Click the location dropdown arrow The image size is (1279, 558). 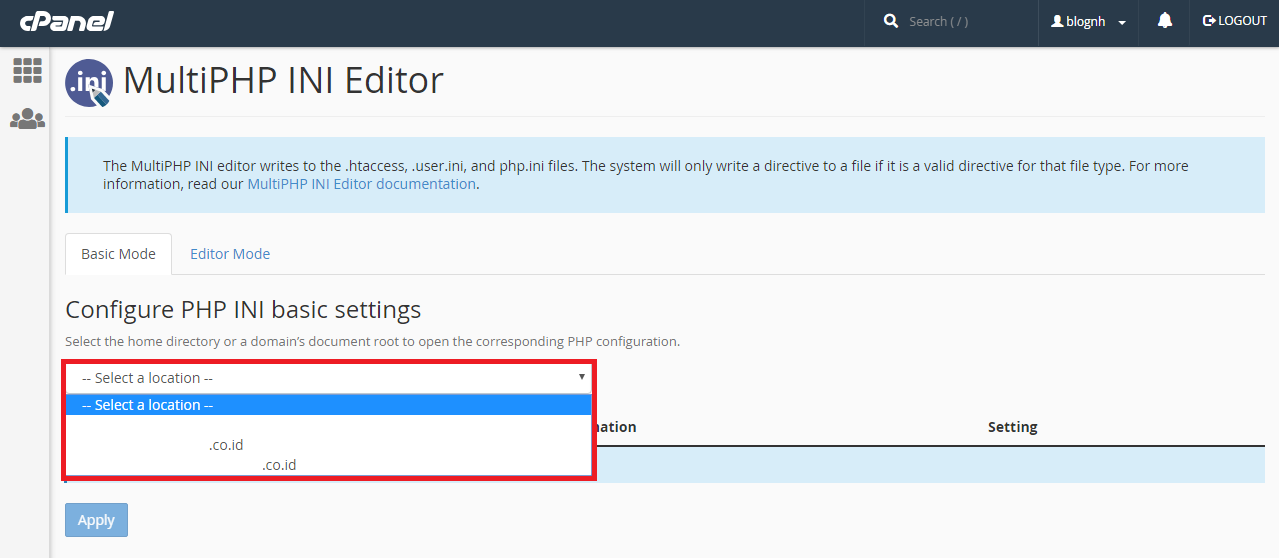(581, 377)
